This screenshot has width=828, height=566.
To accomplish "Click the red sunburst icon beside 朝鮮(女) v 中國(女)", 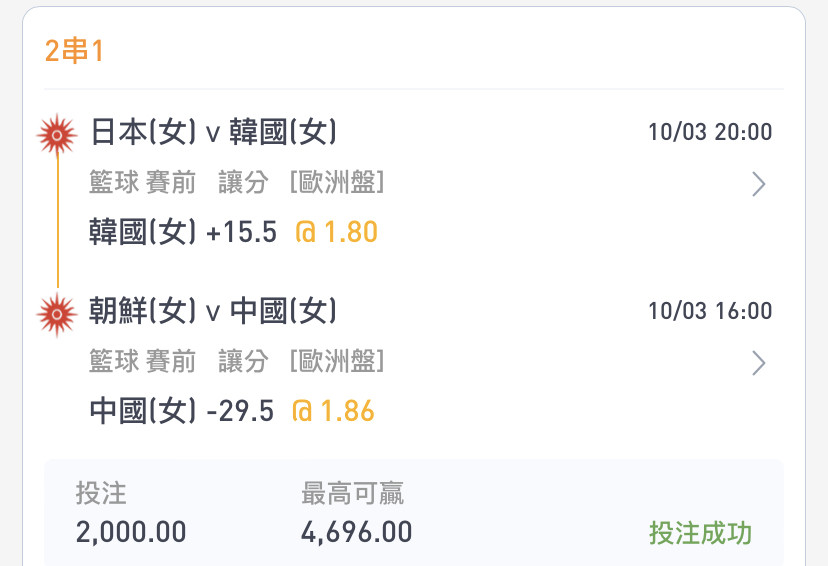I will [x=57, y=315].
